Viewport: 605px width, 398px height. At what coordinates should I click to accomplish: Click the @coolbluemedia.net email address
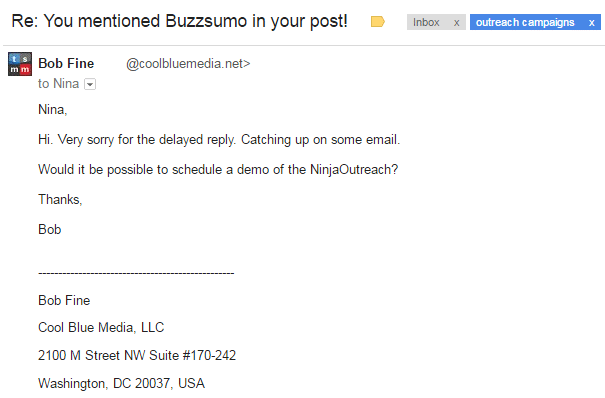click(188, 64)
